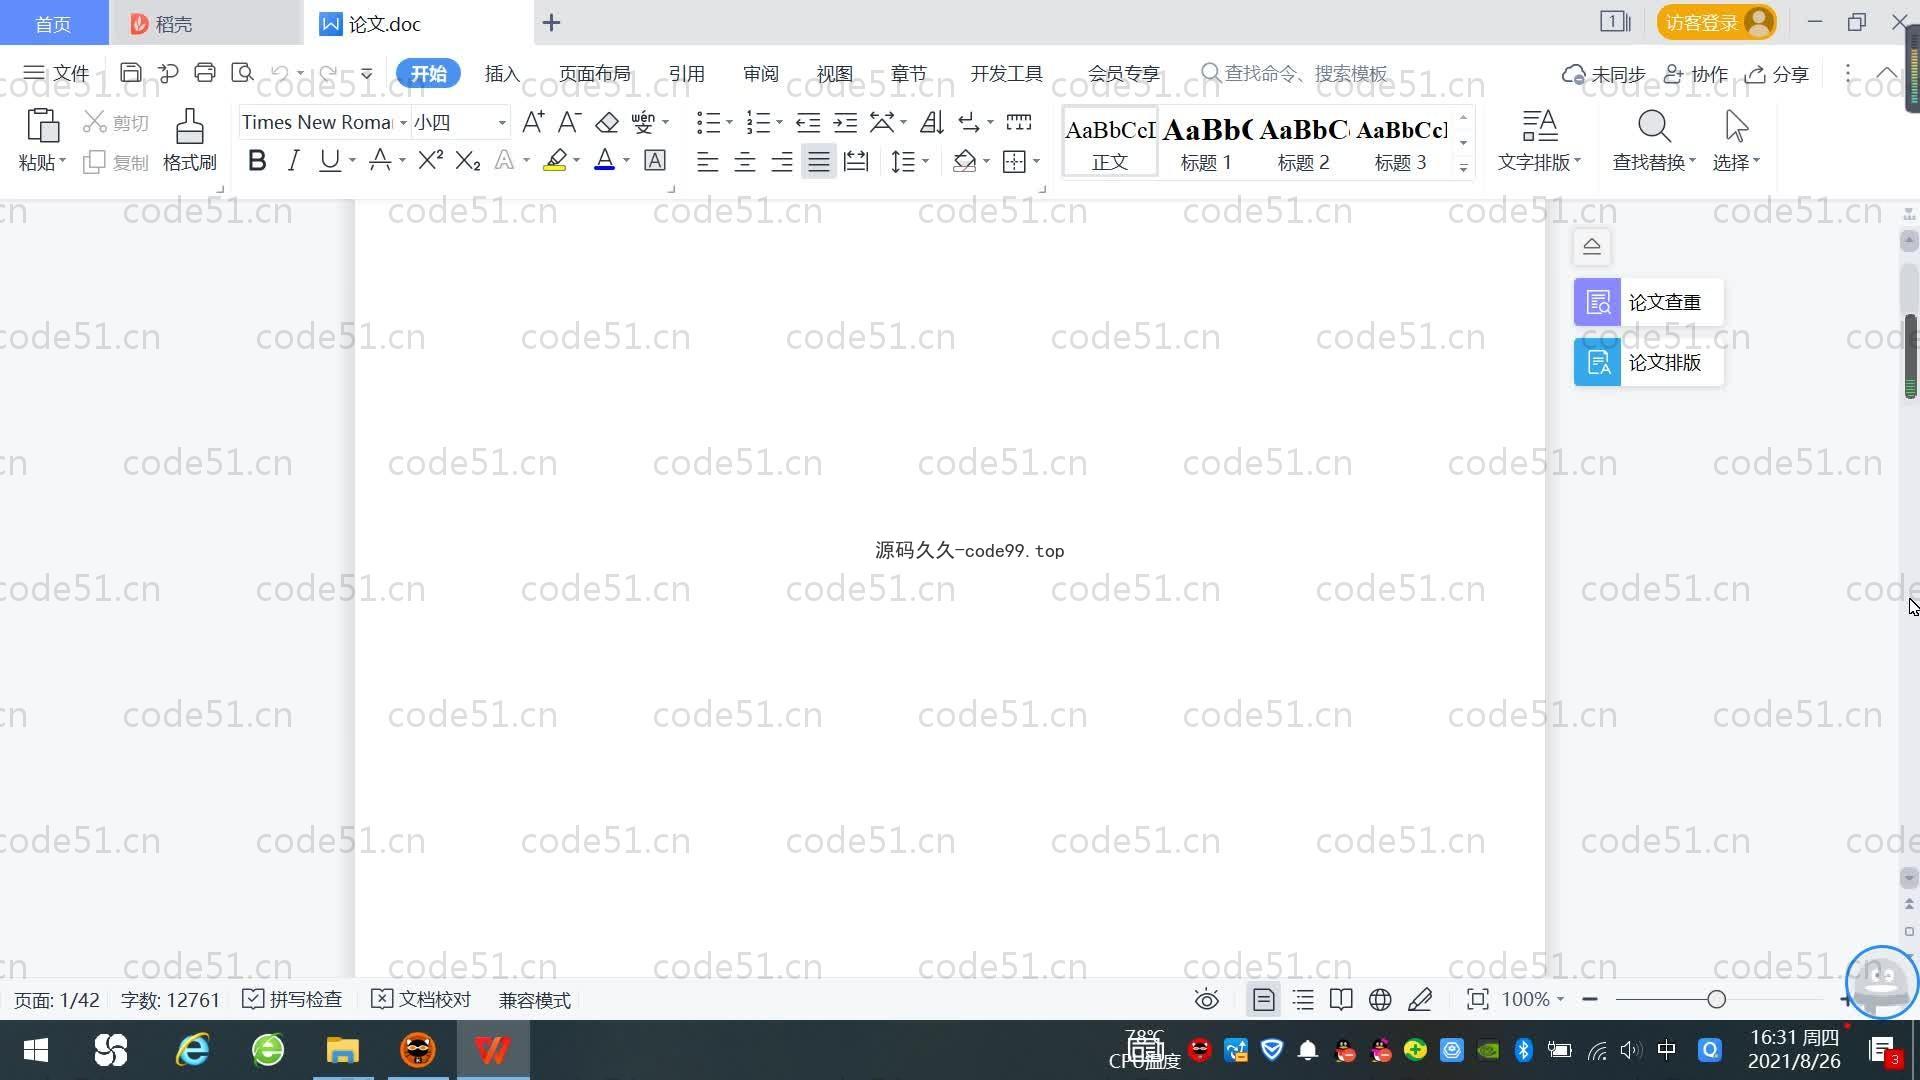Click the 访客登录 login button
This screenshot has height=1080, width=1920.
coord(1716,22)
